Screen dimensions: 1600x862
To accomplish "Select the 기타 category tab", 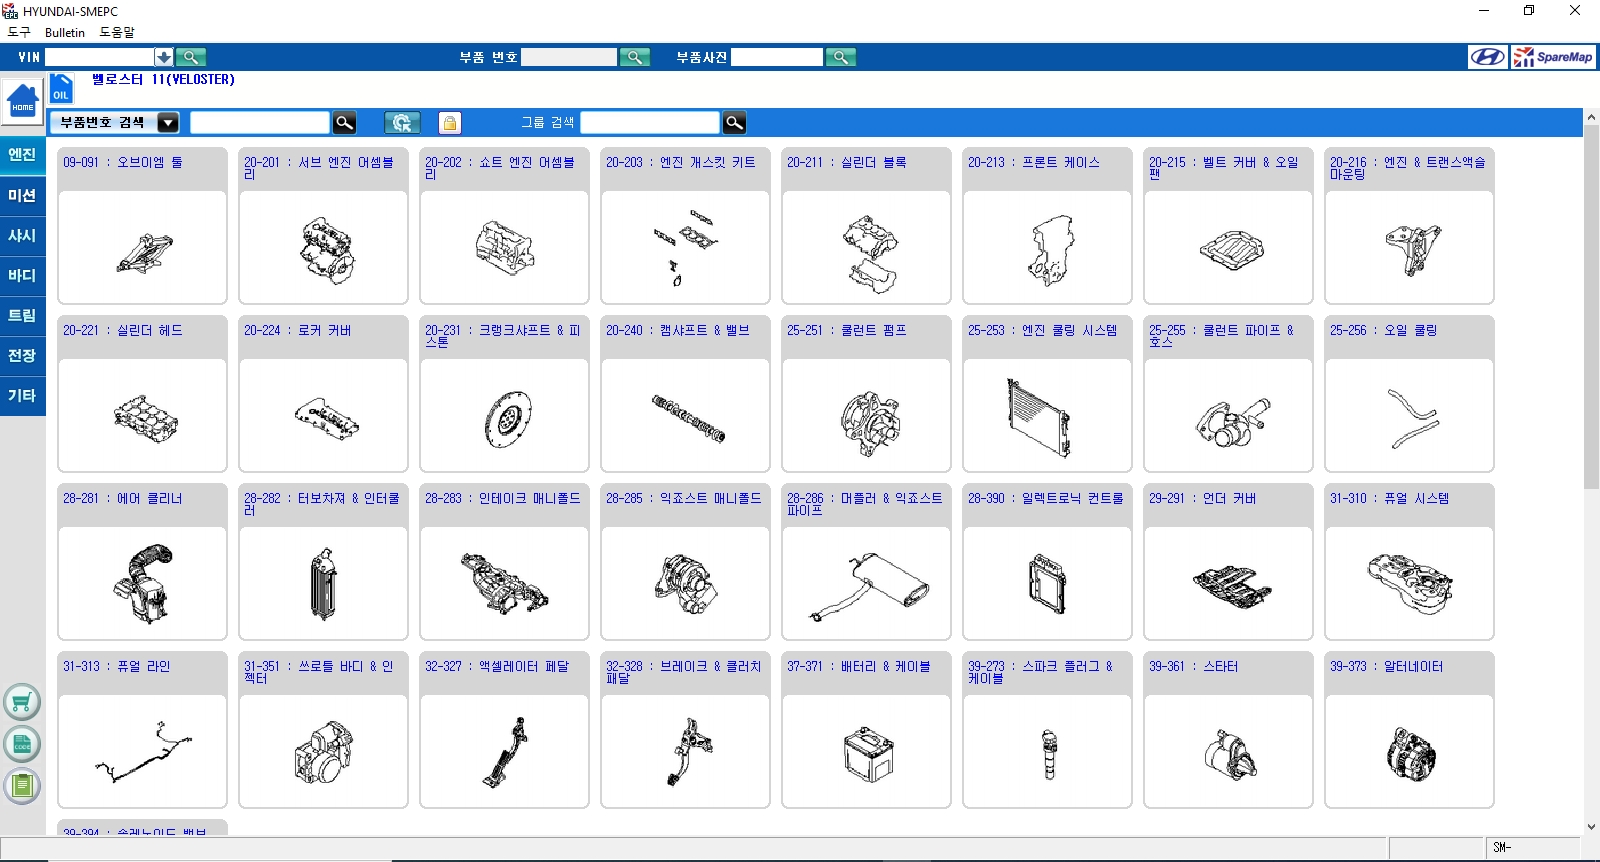I will [22, 396].
